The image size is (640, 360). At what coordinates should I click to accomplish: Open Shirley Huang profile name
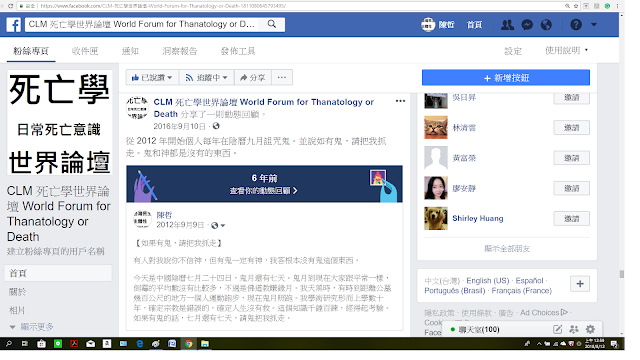tap(478, 218)
